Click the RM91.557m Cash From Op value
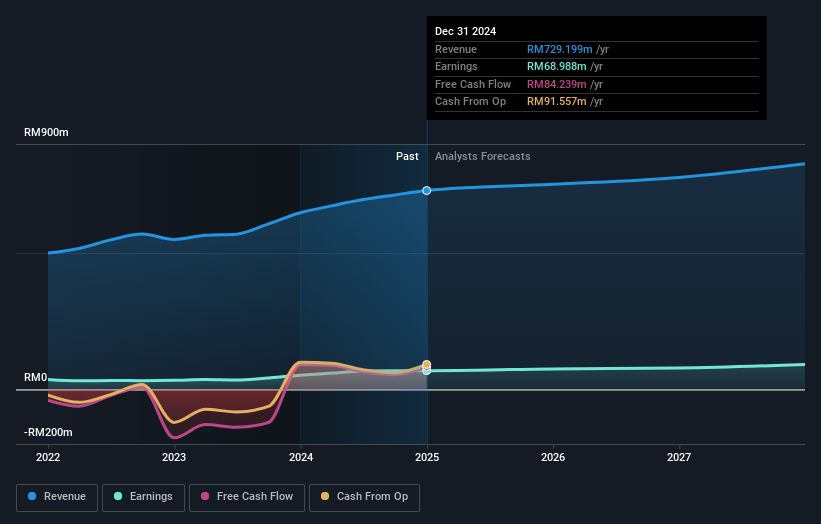Screen dimensions: 821x524 pos(555,101)
